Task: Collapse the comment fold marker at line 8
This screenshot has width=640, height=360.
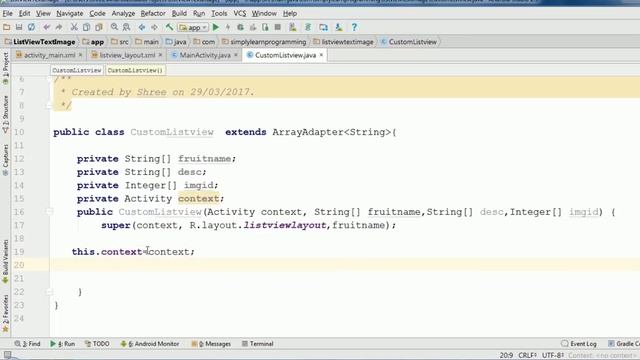Action: (x=49, y=105)
